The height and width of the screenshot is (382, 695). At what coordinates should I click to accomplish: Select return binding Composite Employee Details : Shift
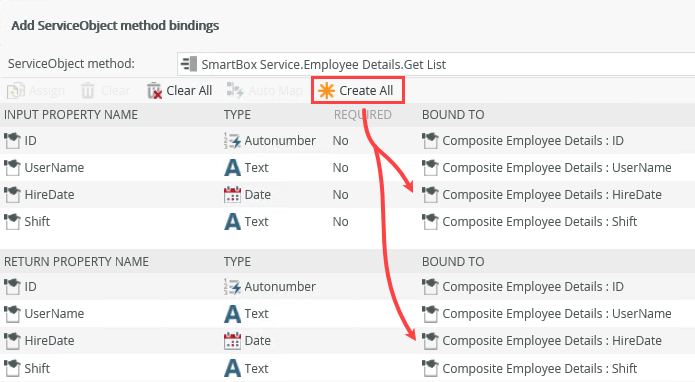point(539,368)
